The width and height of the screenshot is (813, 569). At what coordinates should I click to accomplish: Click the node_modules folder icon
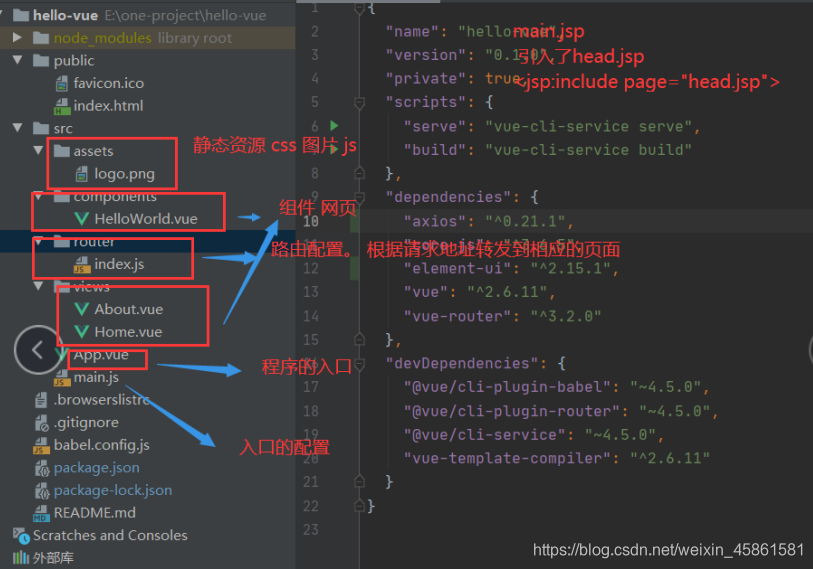[41, 38]
